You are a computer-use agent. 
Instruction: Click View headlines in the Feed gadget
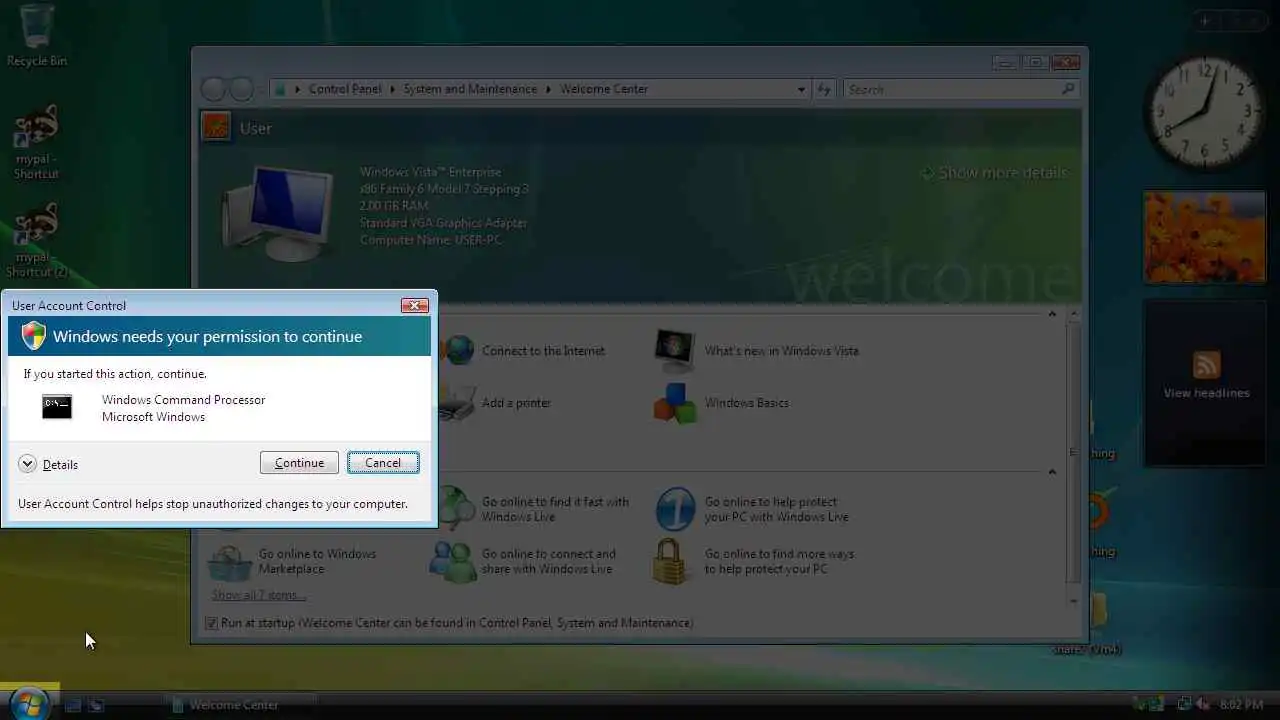click(x=1206, y=393)
